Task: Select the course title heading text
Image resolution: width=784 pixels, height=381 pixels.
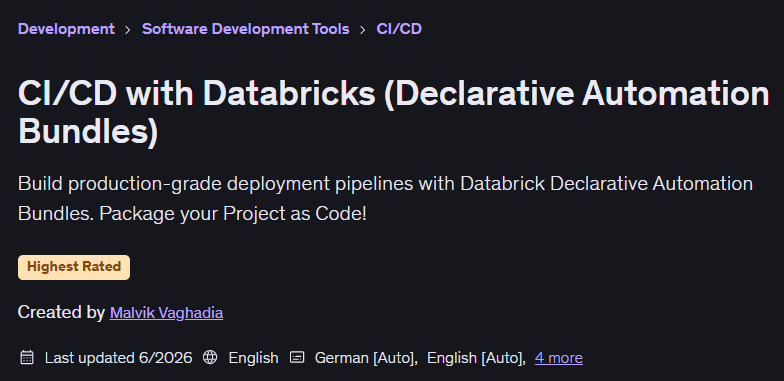Action: [394, 114]
